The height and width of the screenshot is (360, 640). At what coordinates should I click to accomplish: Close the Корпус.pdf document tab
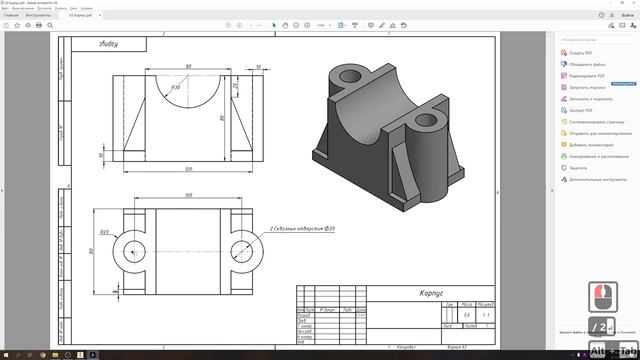coord(100,15)
